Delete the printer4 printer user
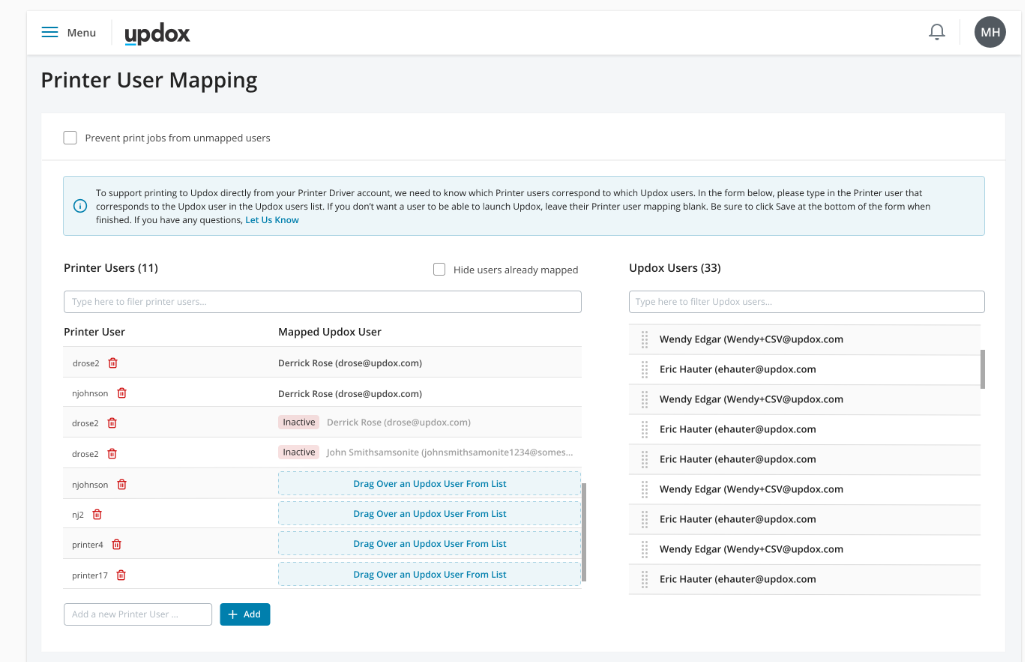 point(116,544)
